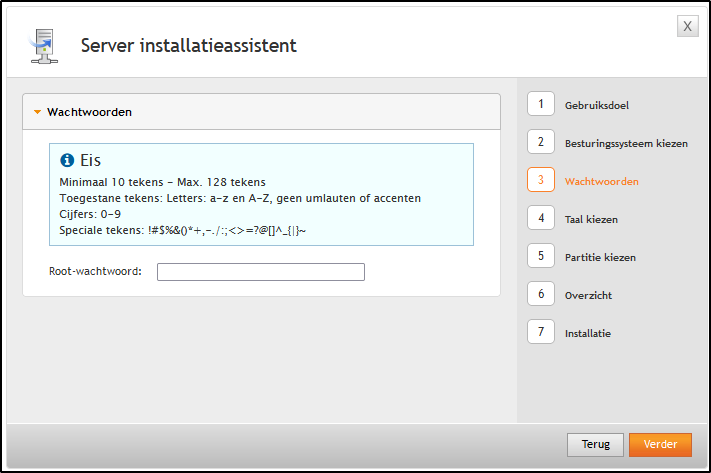Open the Overzicht step label
Screen dimensions: 711x473
tap(589, 296)
